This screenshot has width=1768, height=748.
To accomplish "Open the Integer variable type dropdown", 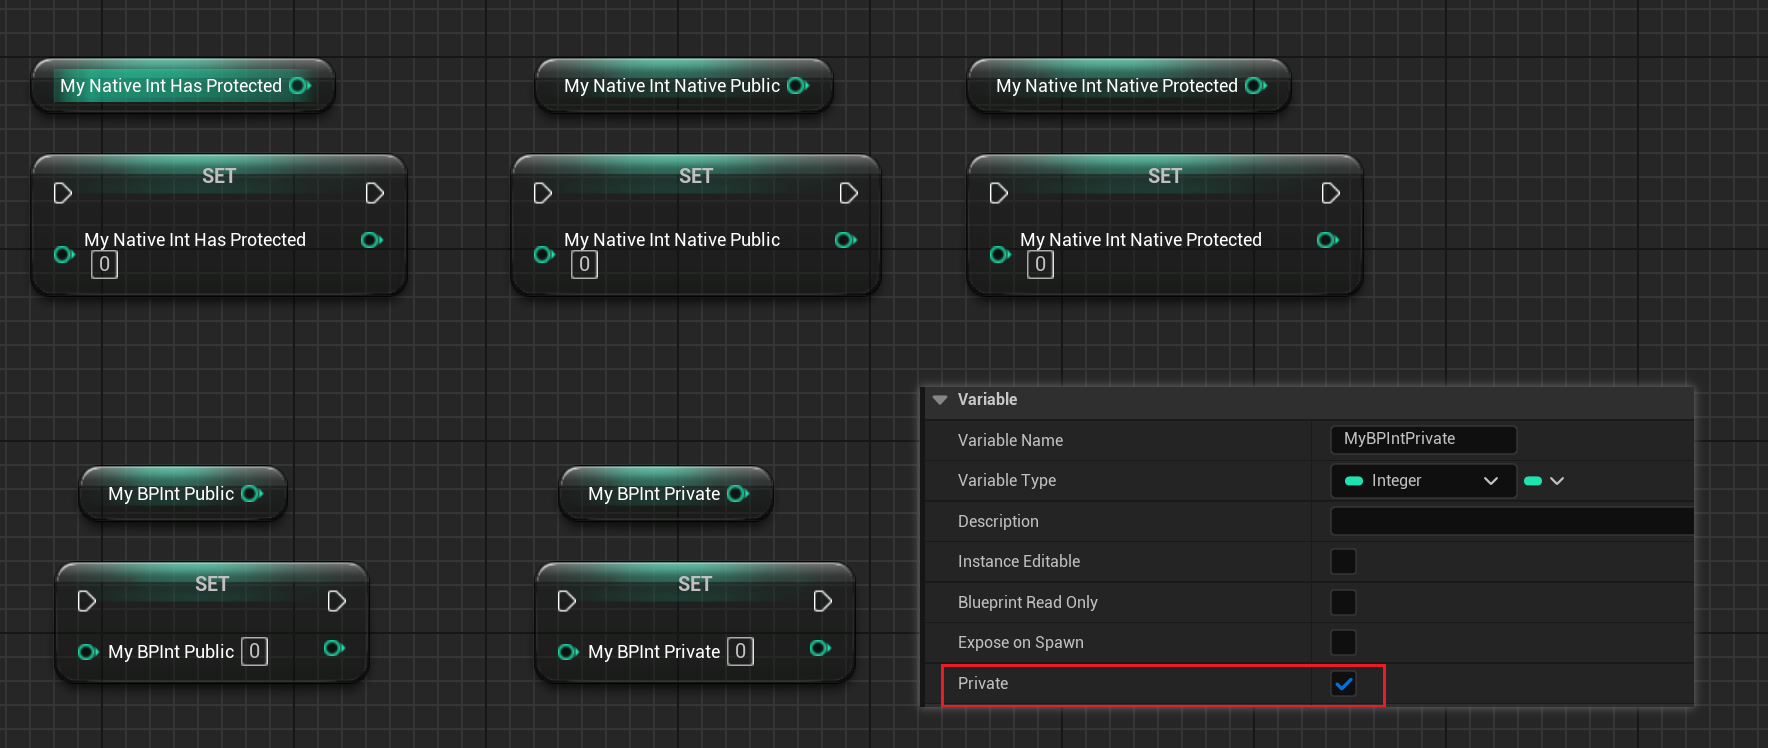I will coord(1422,481).
